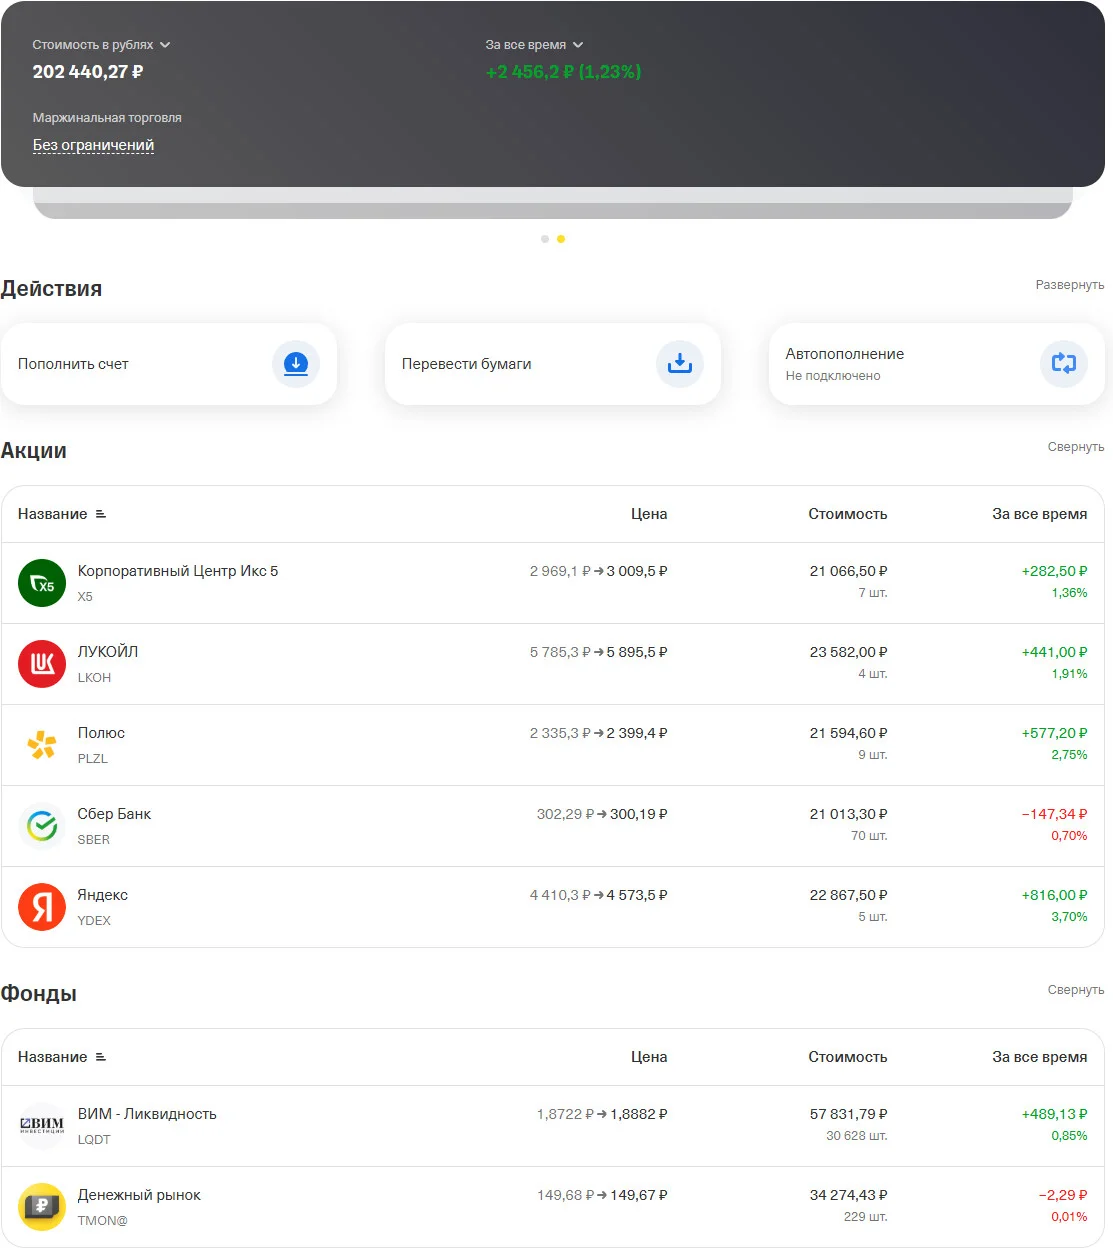1113x1253 pixels.
Task: Open the Яндекс red logo
Action: [x=42, y=907]
